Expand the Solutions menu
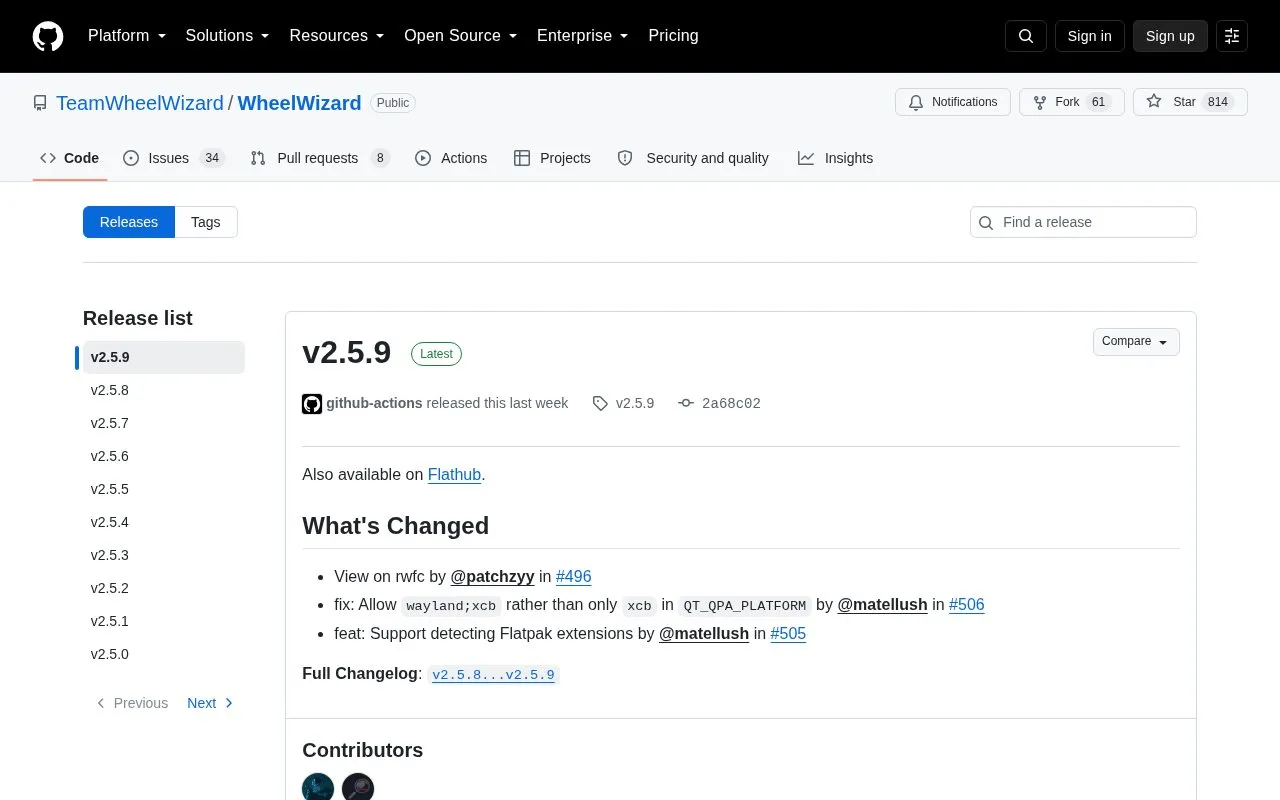Screen dimensions: 1280x800 pos(228,36)
